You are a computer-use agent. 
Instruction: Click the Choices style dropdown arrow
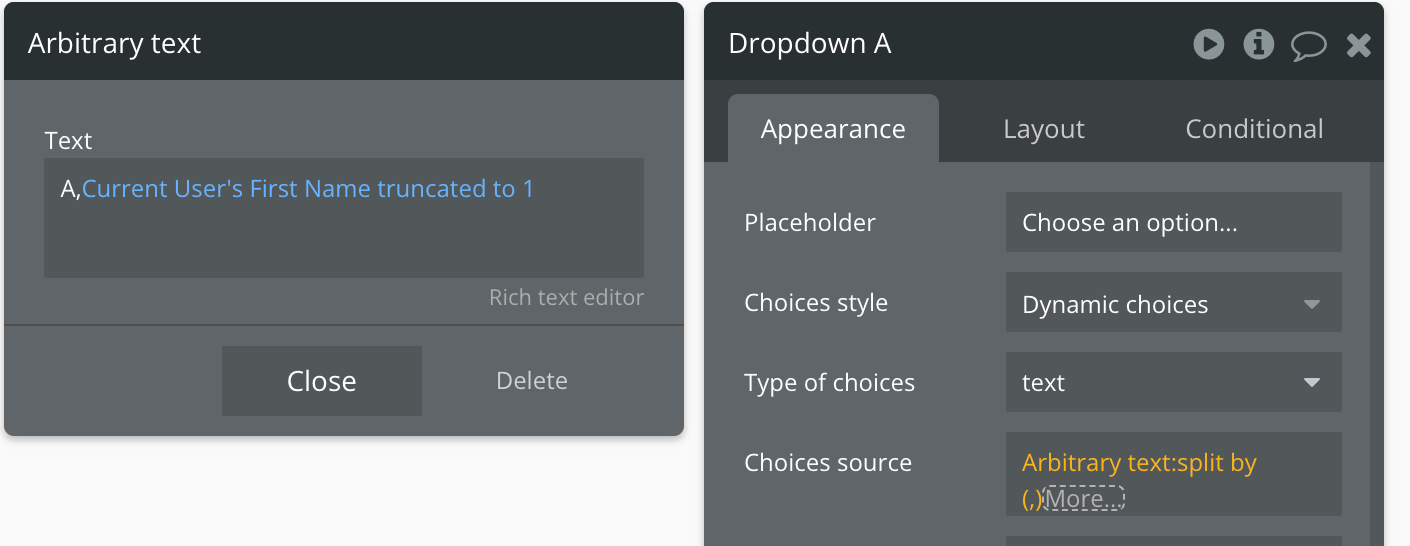coord(1312,304)
